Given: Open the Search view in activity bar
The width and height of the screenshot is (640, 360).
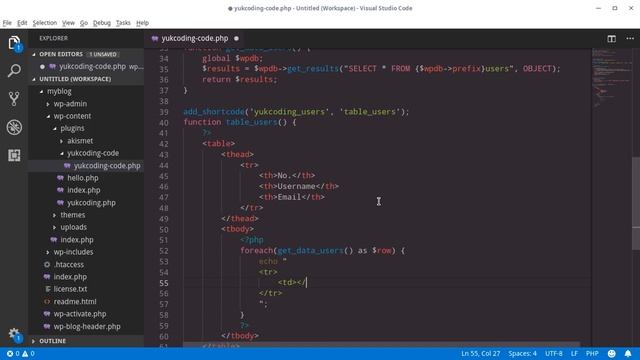Looking at the screenshot, I should 14,71.
